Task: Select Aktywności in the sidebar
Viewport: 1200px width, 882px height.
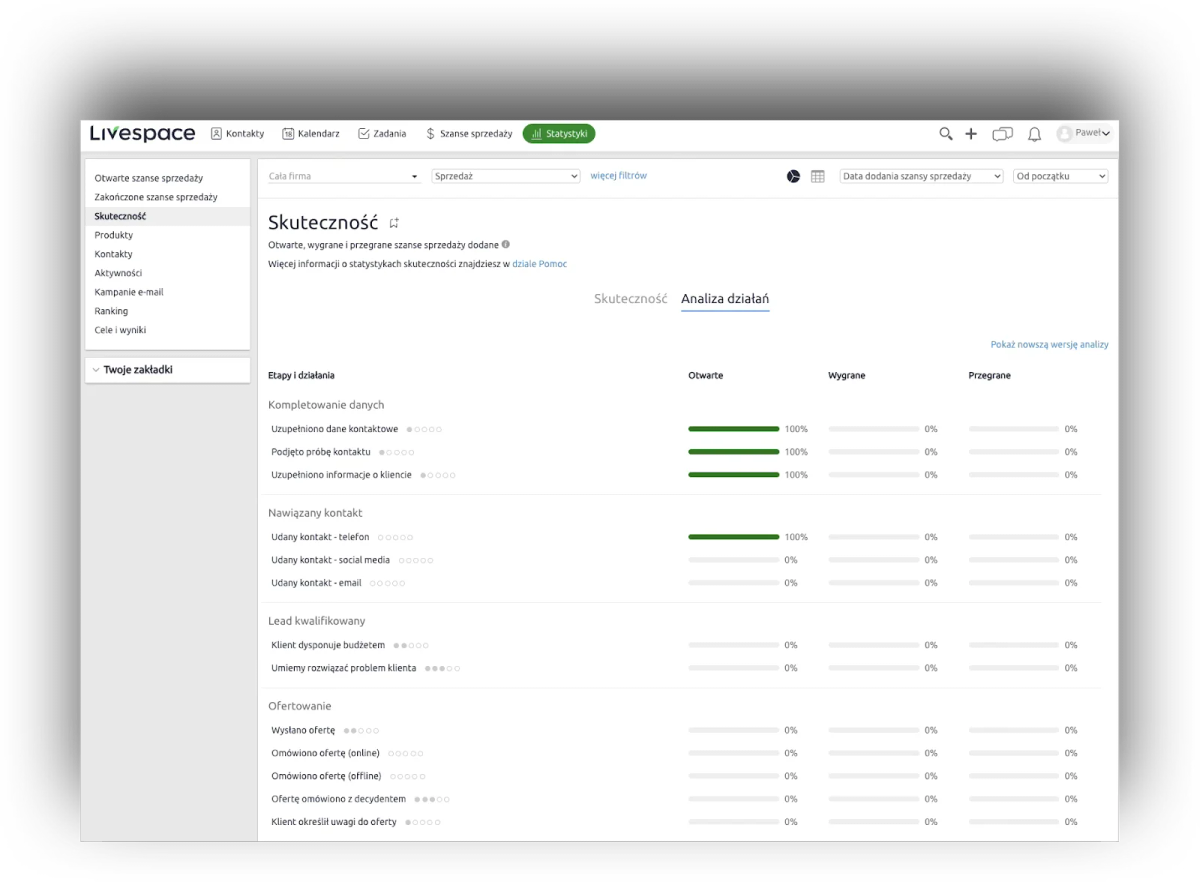Action: 118,273
